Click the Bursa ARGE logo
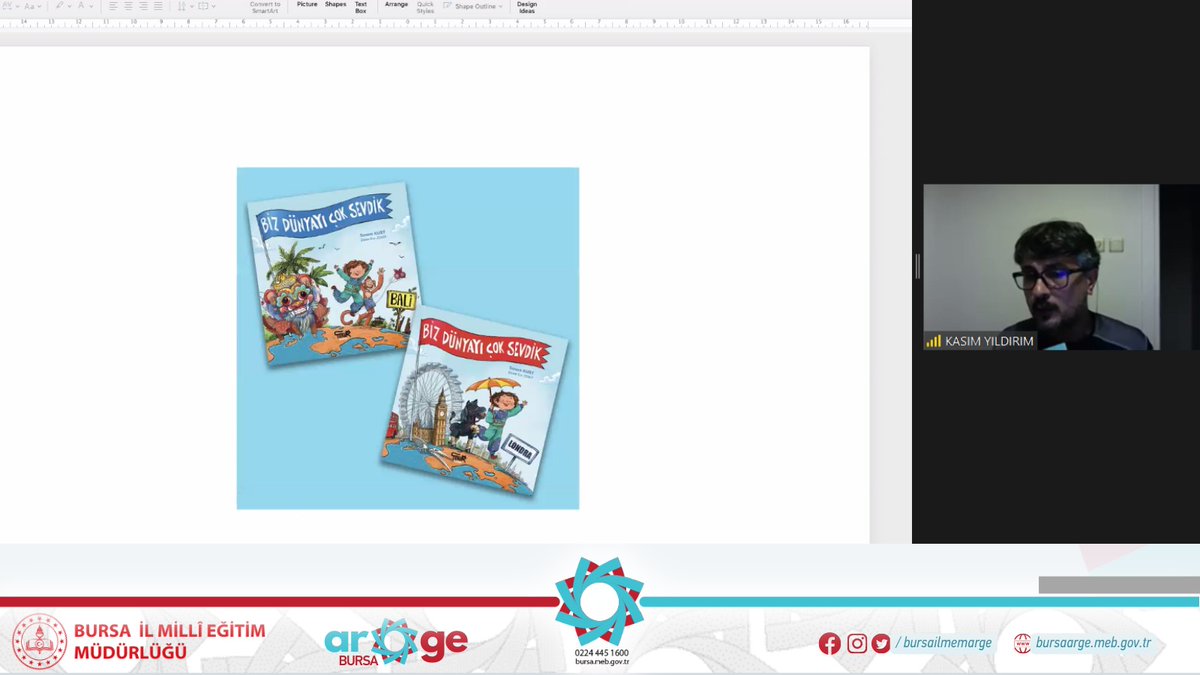This screenshot has height=675, width=1200. [x=396, y=643]
